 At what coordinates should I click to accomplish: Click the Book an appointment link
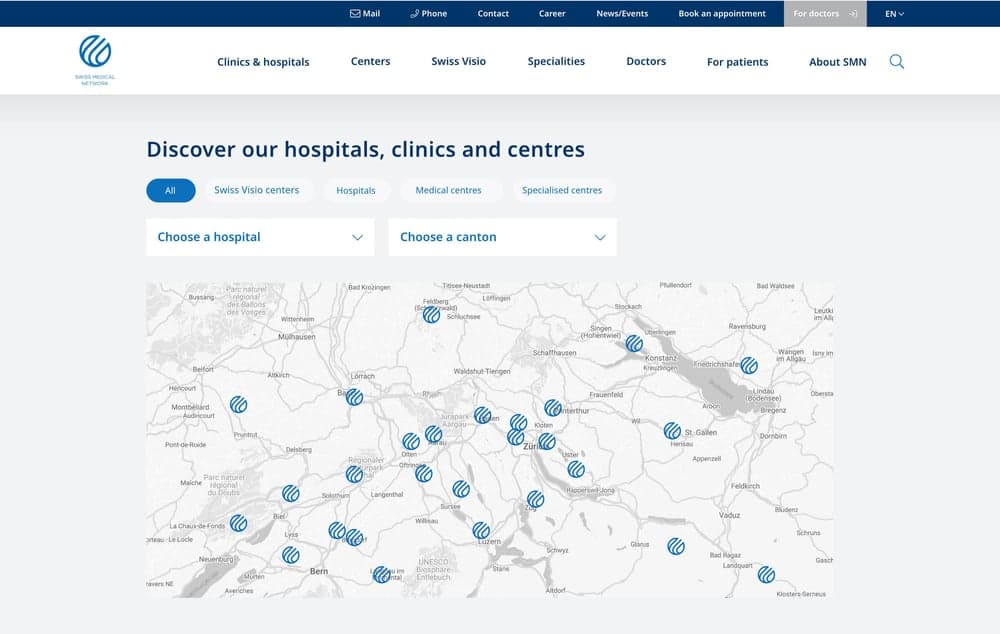click(722, 14)
